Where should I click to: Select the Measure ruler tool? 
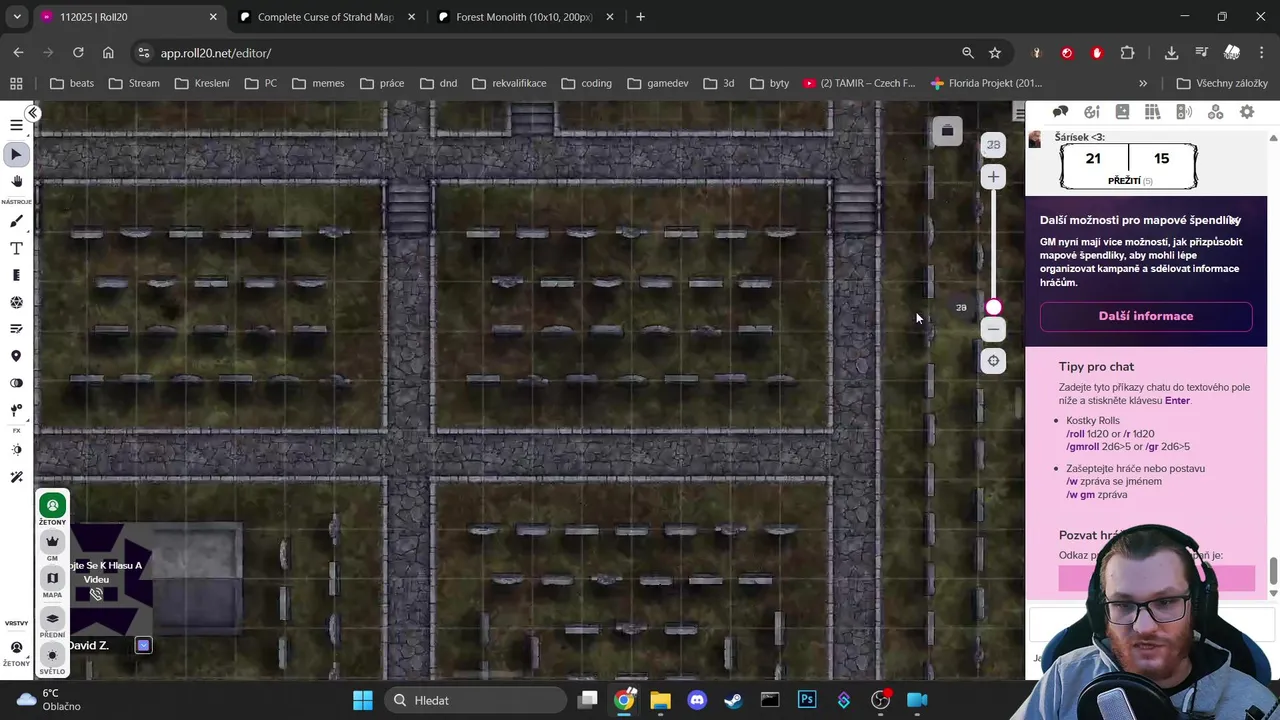coord(16,275)
